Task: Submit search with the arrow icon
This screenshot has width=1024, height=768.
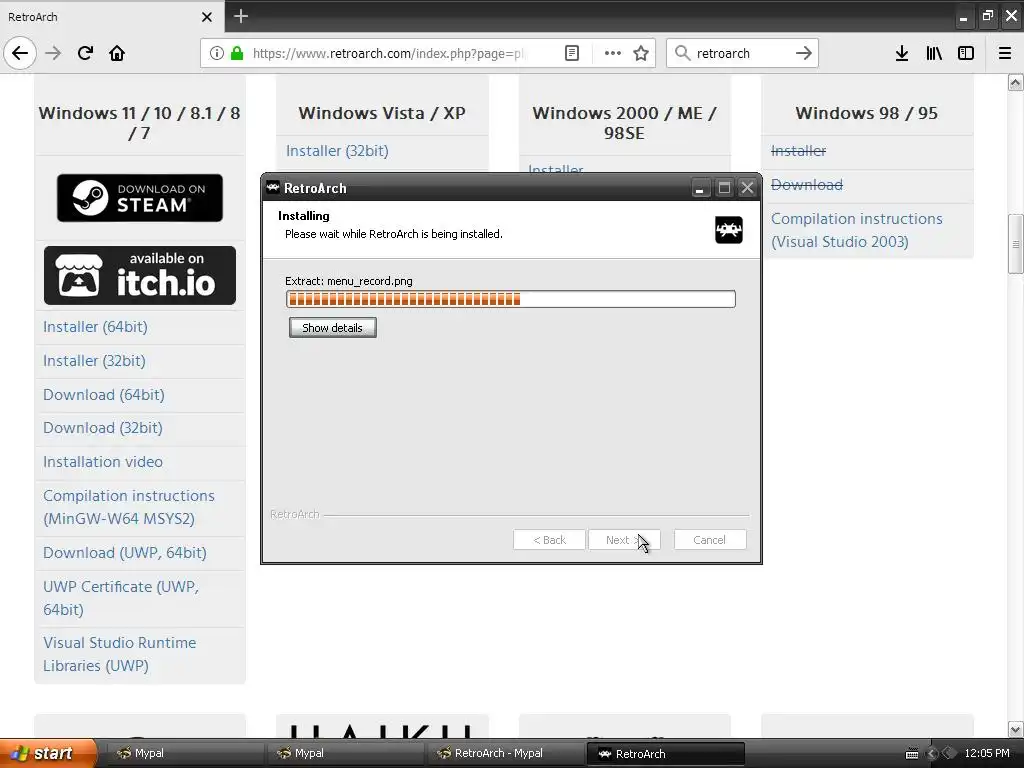Action: (804, 53)
